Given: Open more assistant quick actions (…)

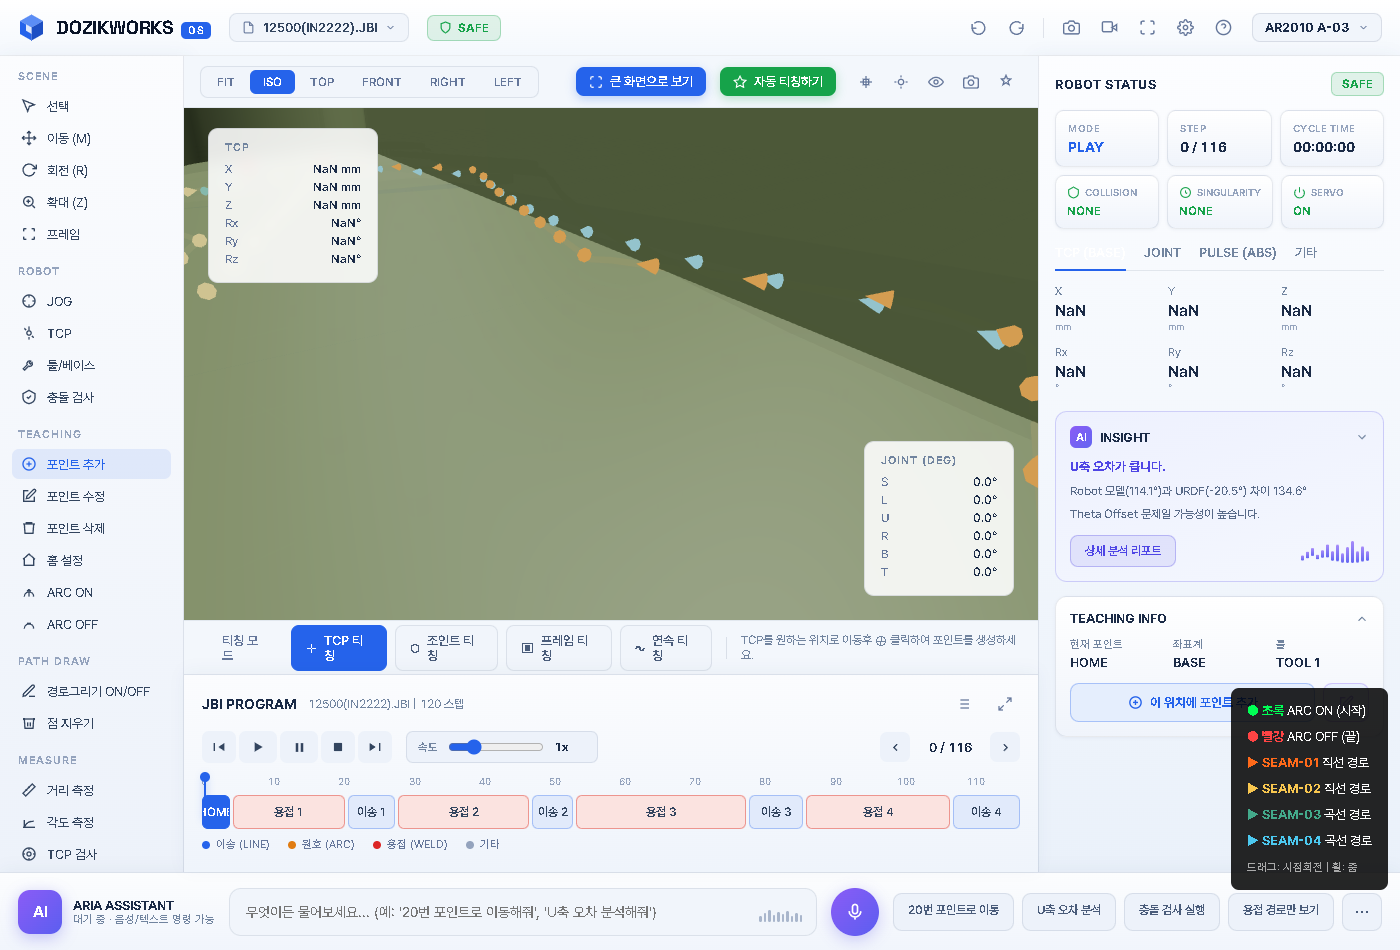Looking at the screenshot, I should (1362, 911).
